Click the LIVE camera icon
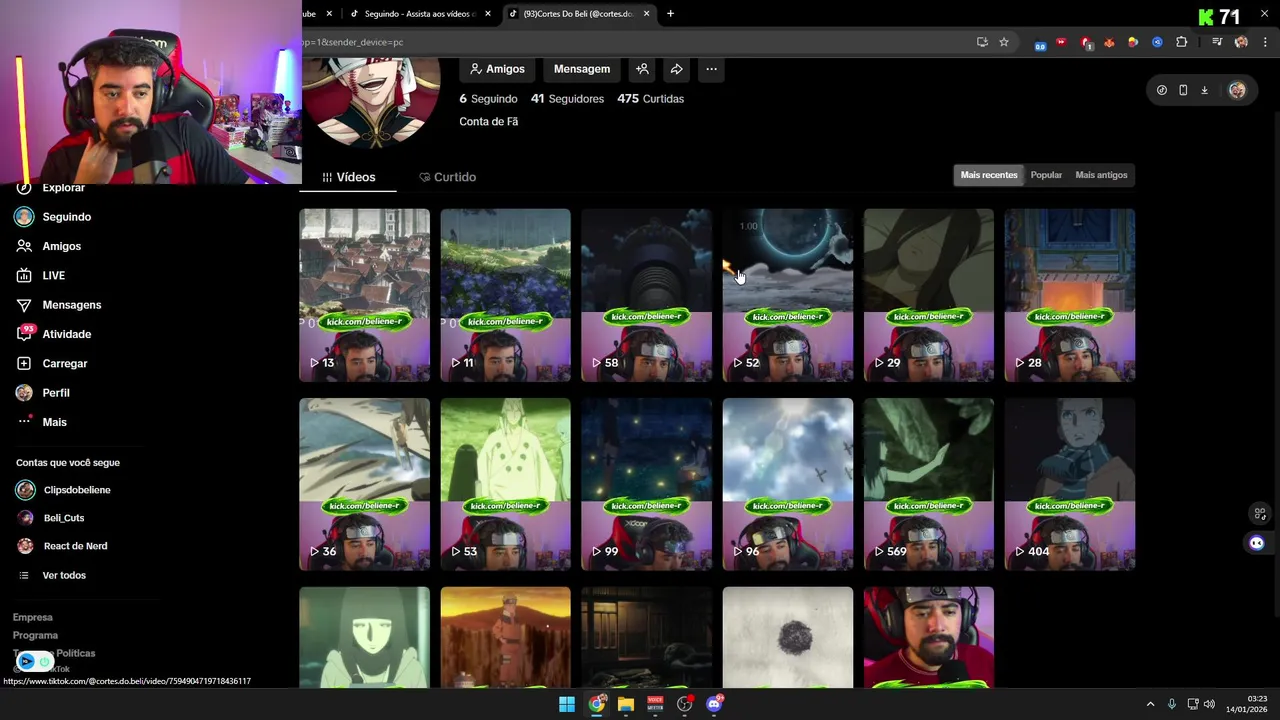Image resolution: width=1280 pixels, height=720 pixels. (24, 275)
